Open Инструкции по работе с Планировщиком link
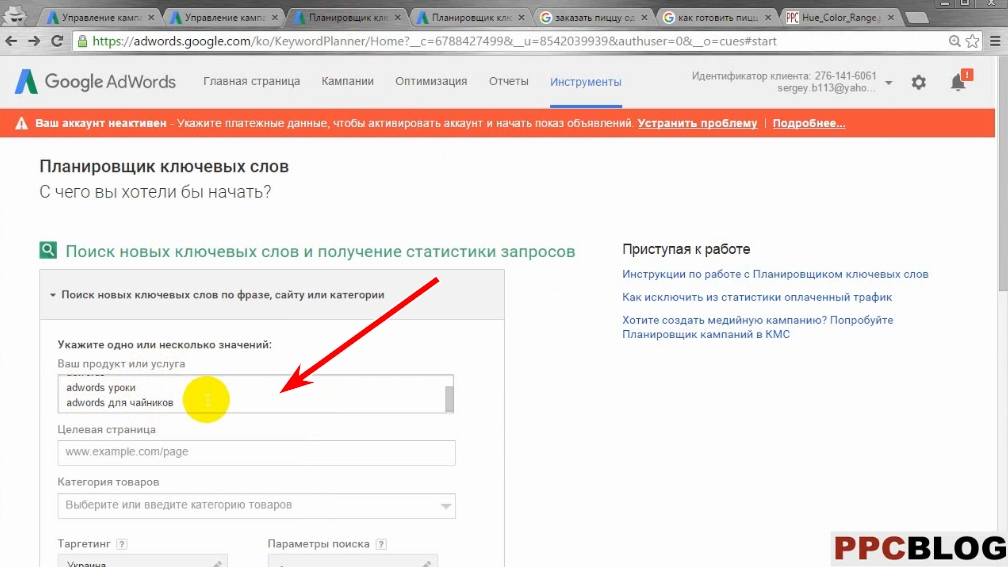This screenshot has height=567, width=1008. [775, 274]
